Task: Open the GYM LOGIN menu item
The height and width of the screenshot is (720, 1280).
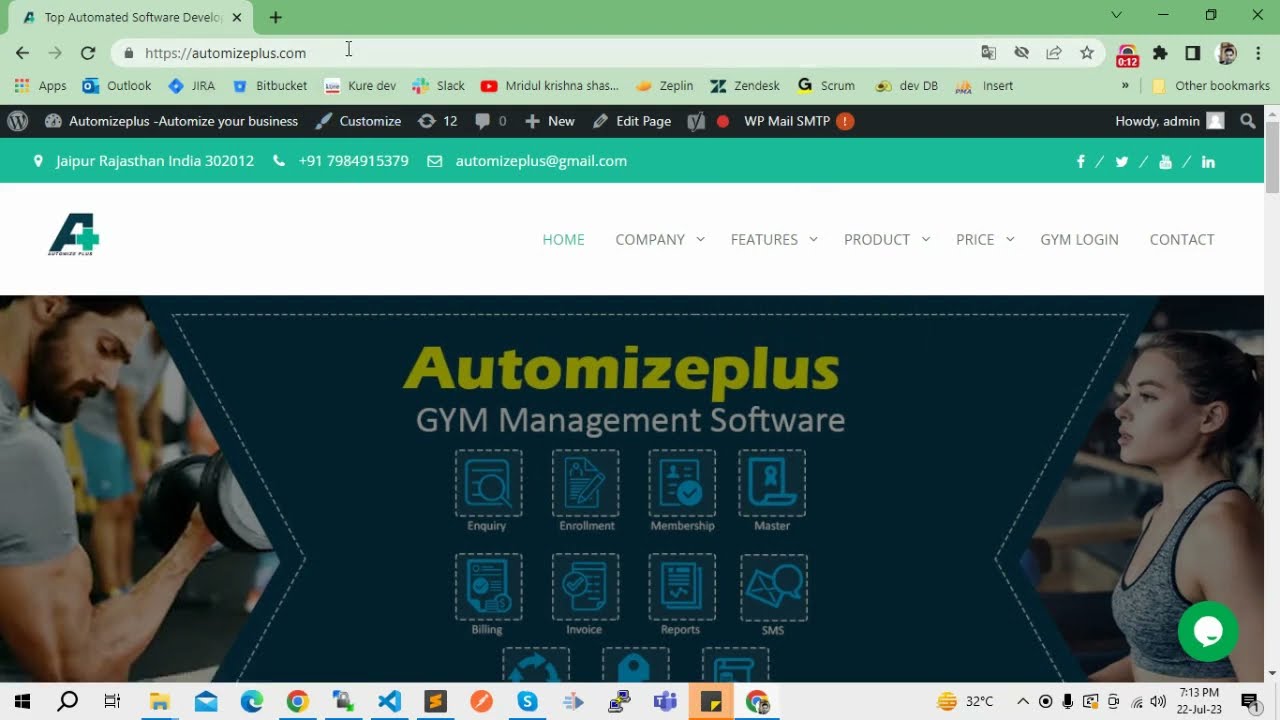Action: click(x=1079, y=239)
